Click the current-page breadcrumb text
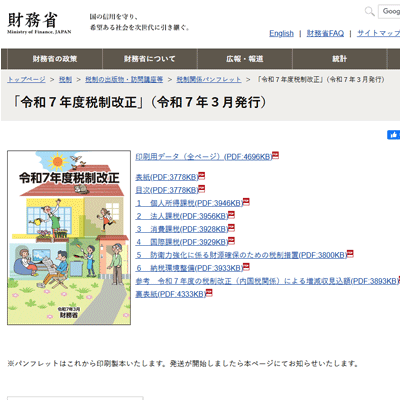Image resolution: width=400 pixels, height=400 pixels. (320, 79)
